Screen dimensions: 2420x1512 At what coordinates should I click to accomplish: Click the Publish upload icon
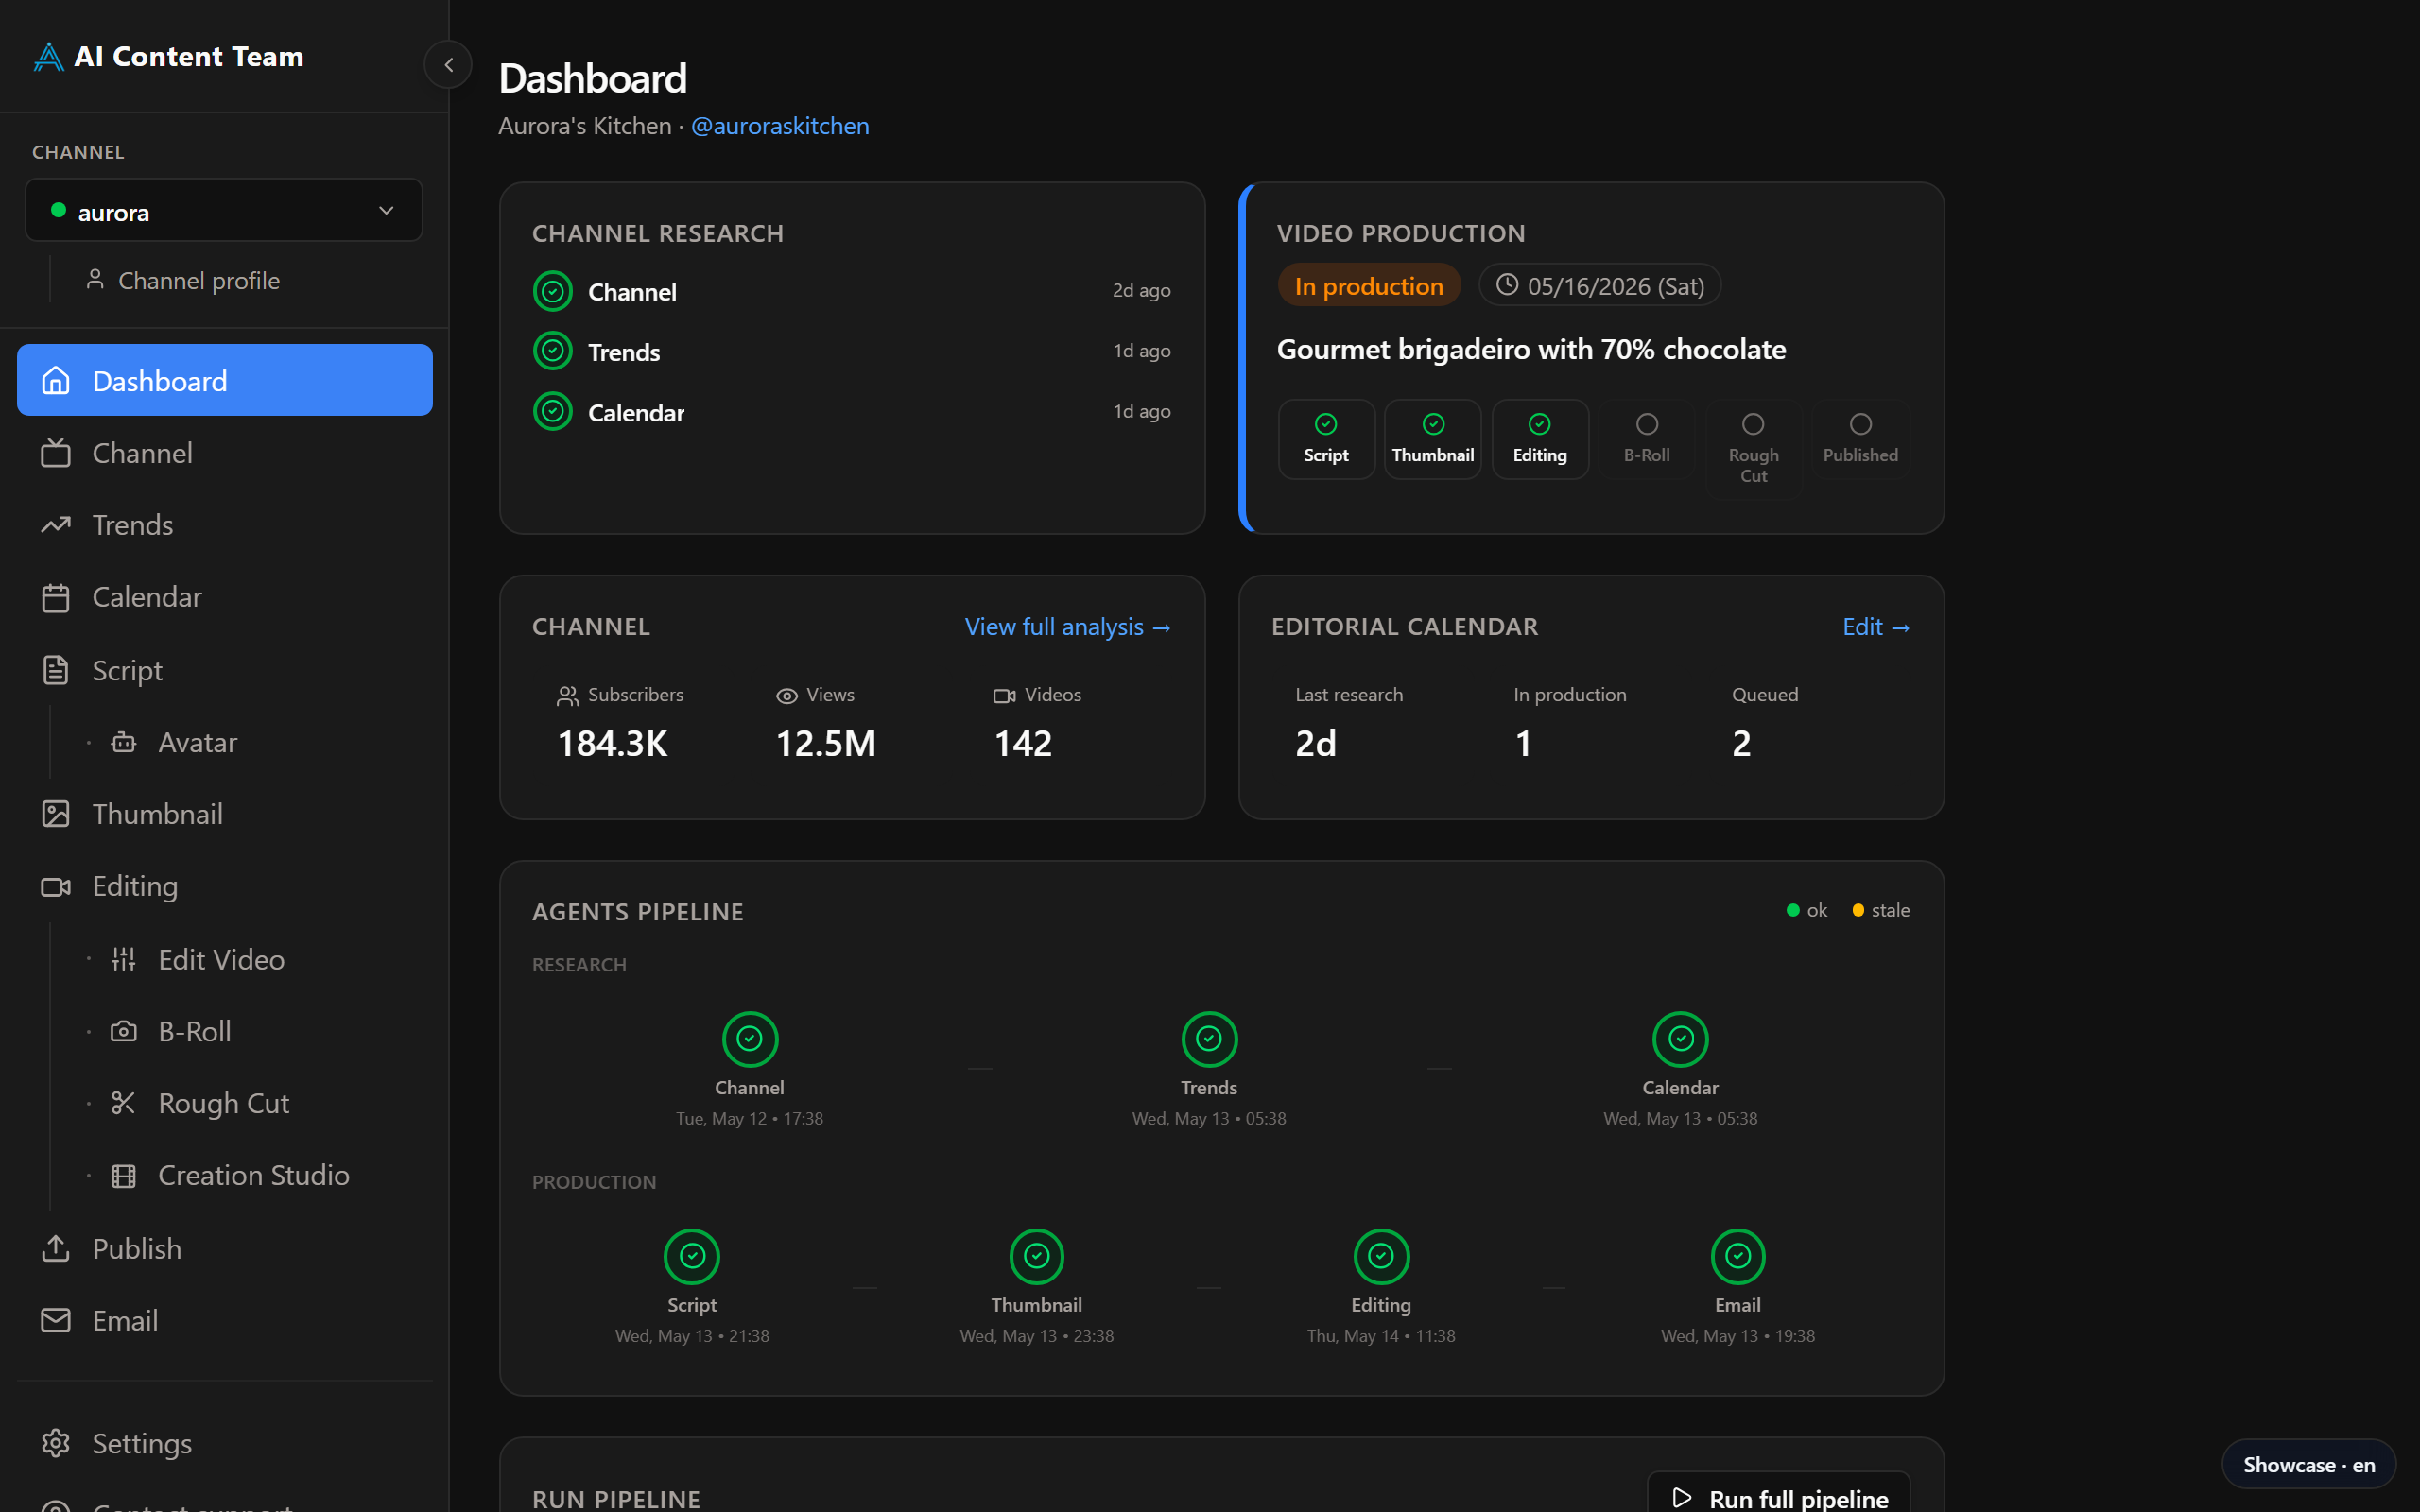(56, 1248)
